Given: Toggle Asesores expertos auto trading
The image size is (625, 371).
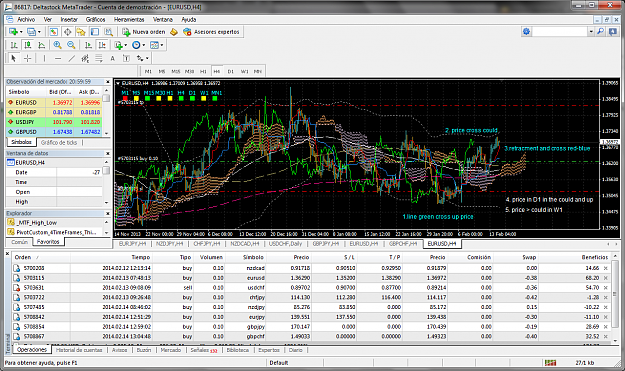Looking at the screenshot, I should click(211, 31).
